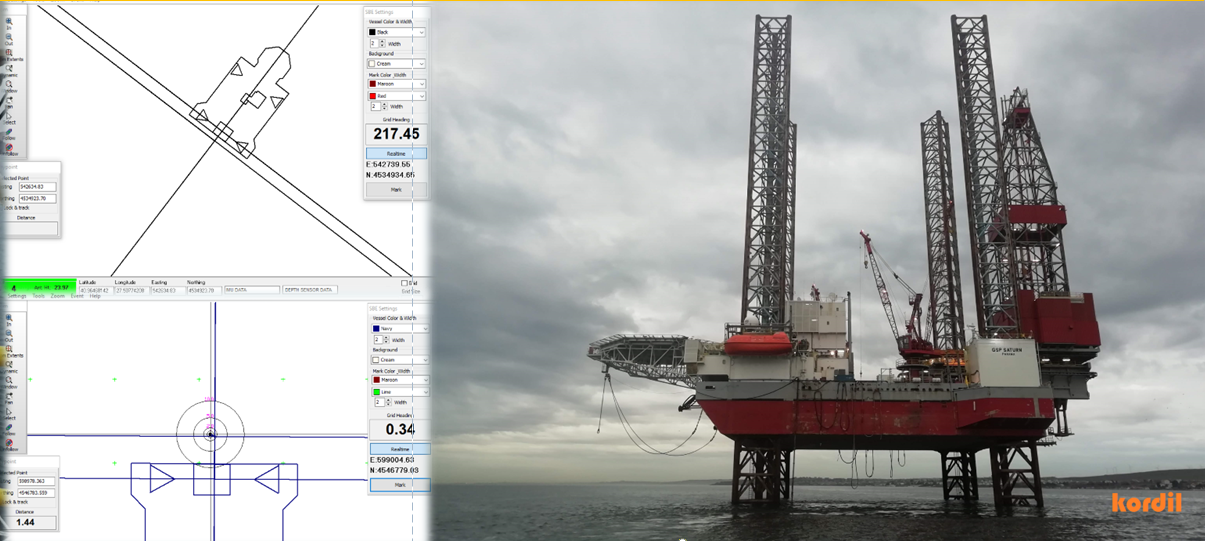Click grid heading value 0.34

click(x=400, y=430)
